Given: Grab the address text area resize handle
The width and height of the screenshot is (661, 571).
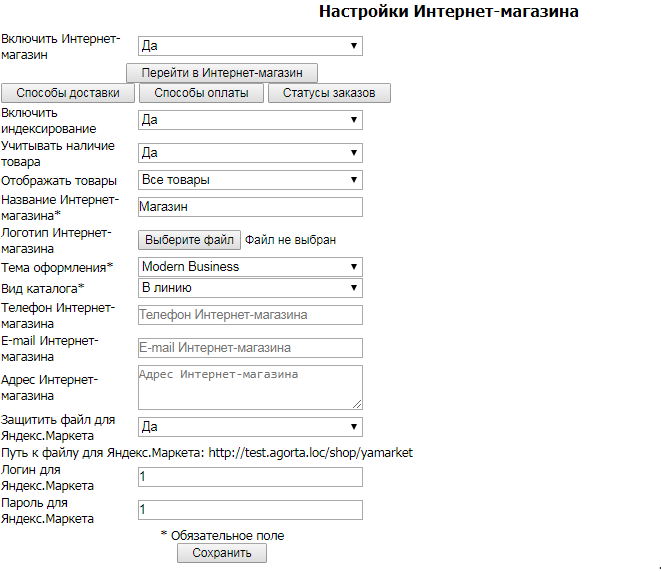Looking at the screenshot, I should pos(357,404).
